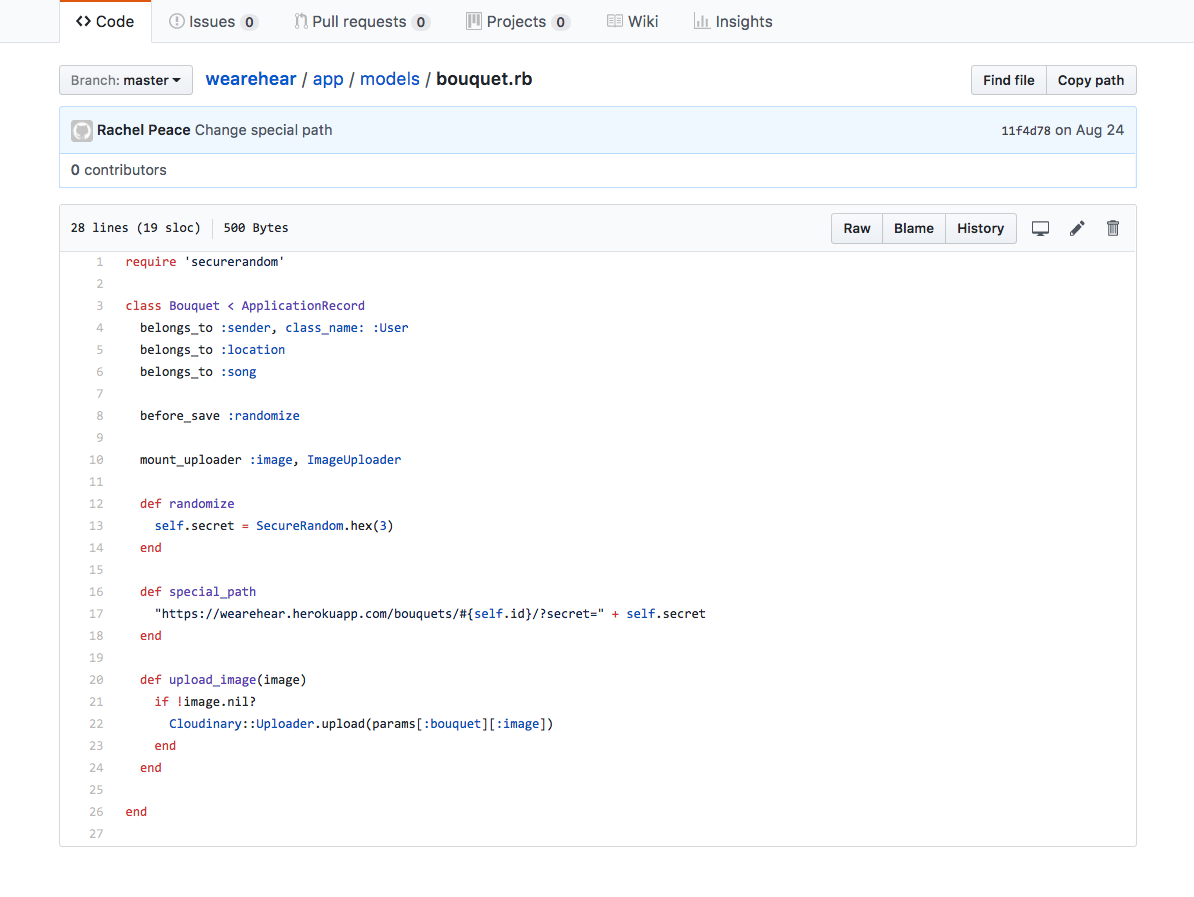View the Raw file contents

coord(857,228)
